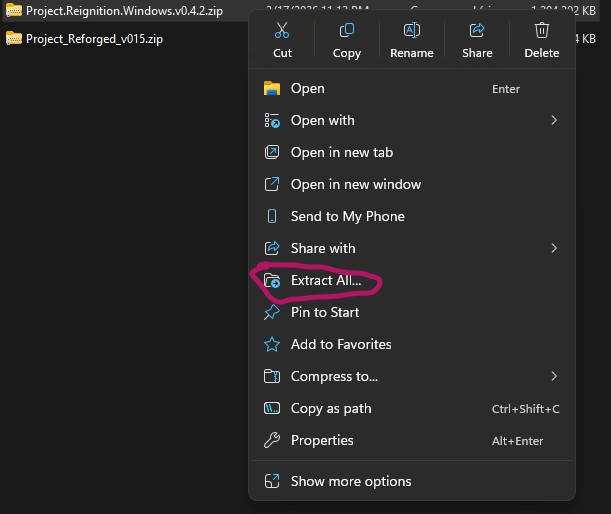Choose Copy as path
The width and height of the screenshot is (611, 514).
click(330, 408)
